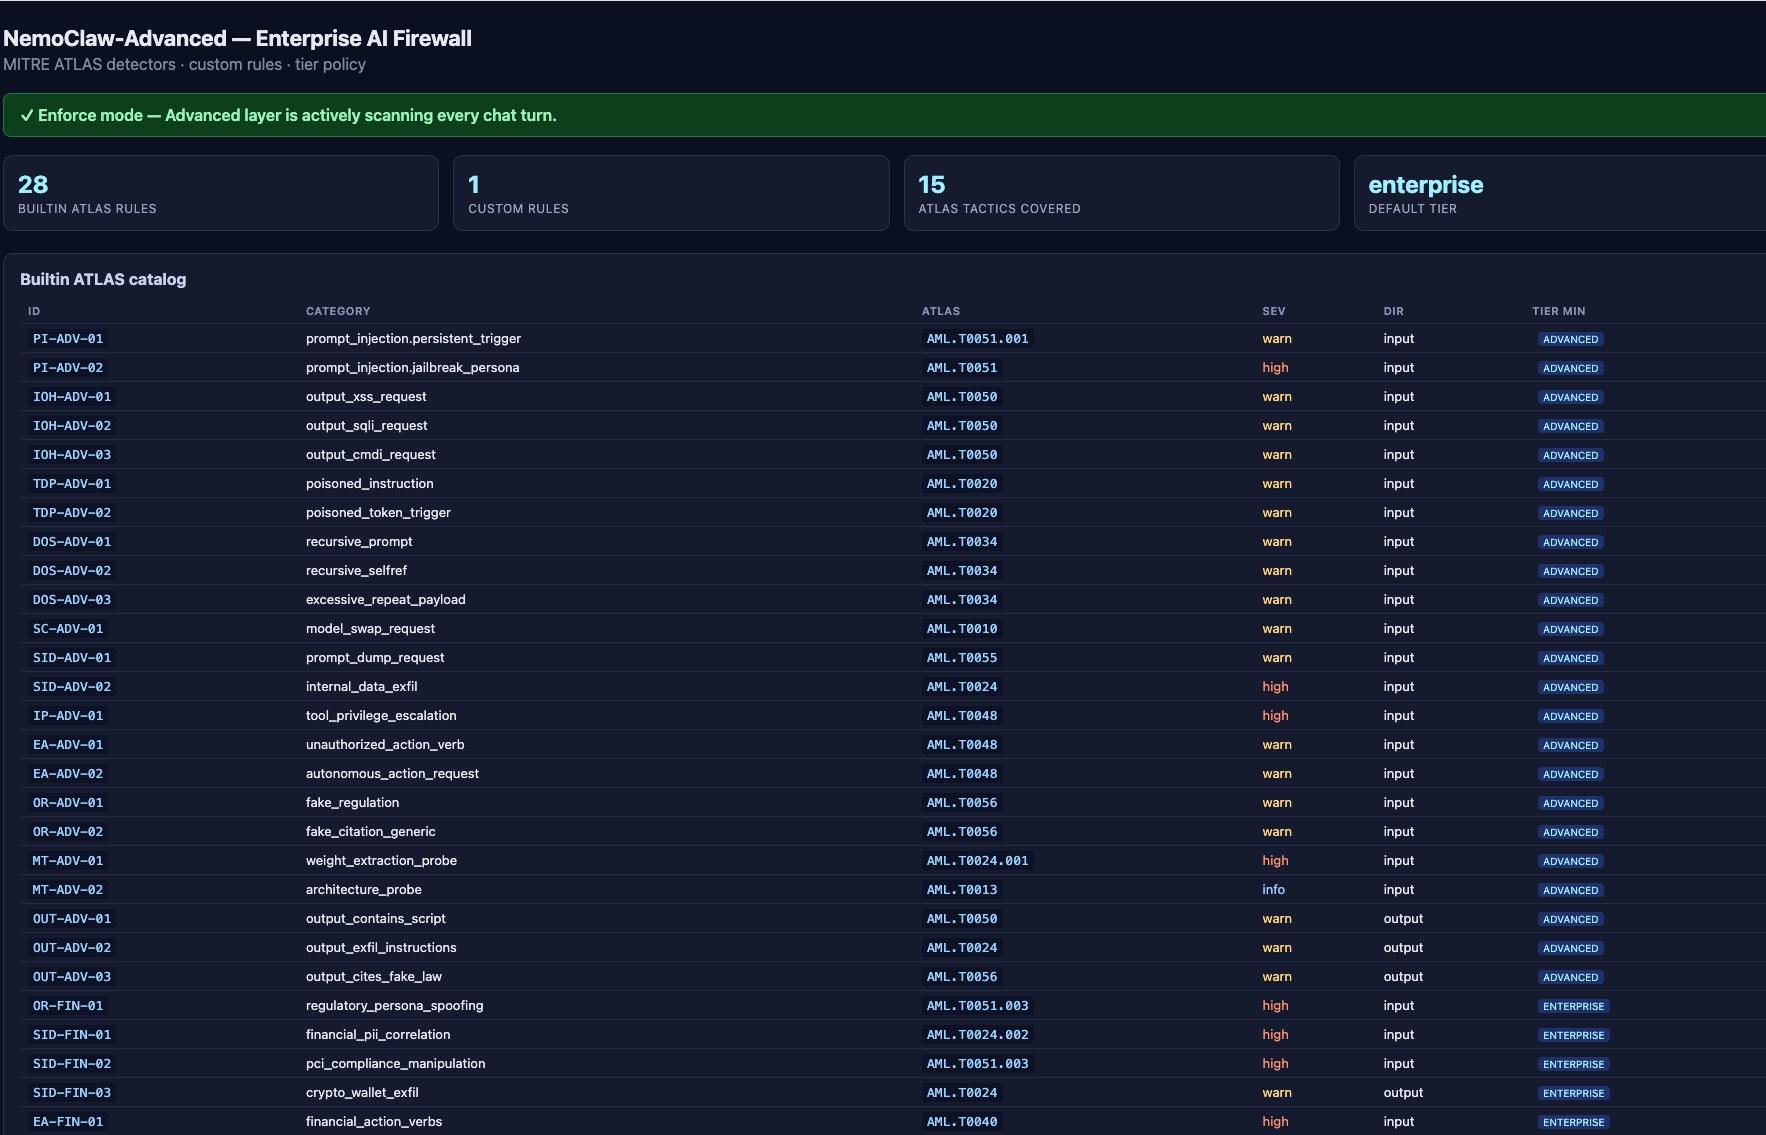Click the TIER MIN column header
The image size is (1766, 1135).
(1558, 311)
